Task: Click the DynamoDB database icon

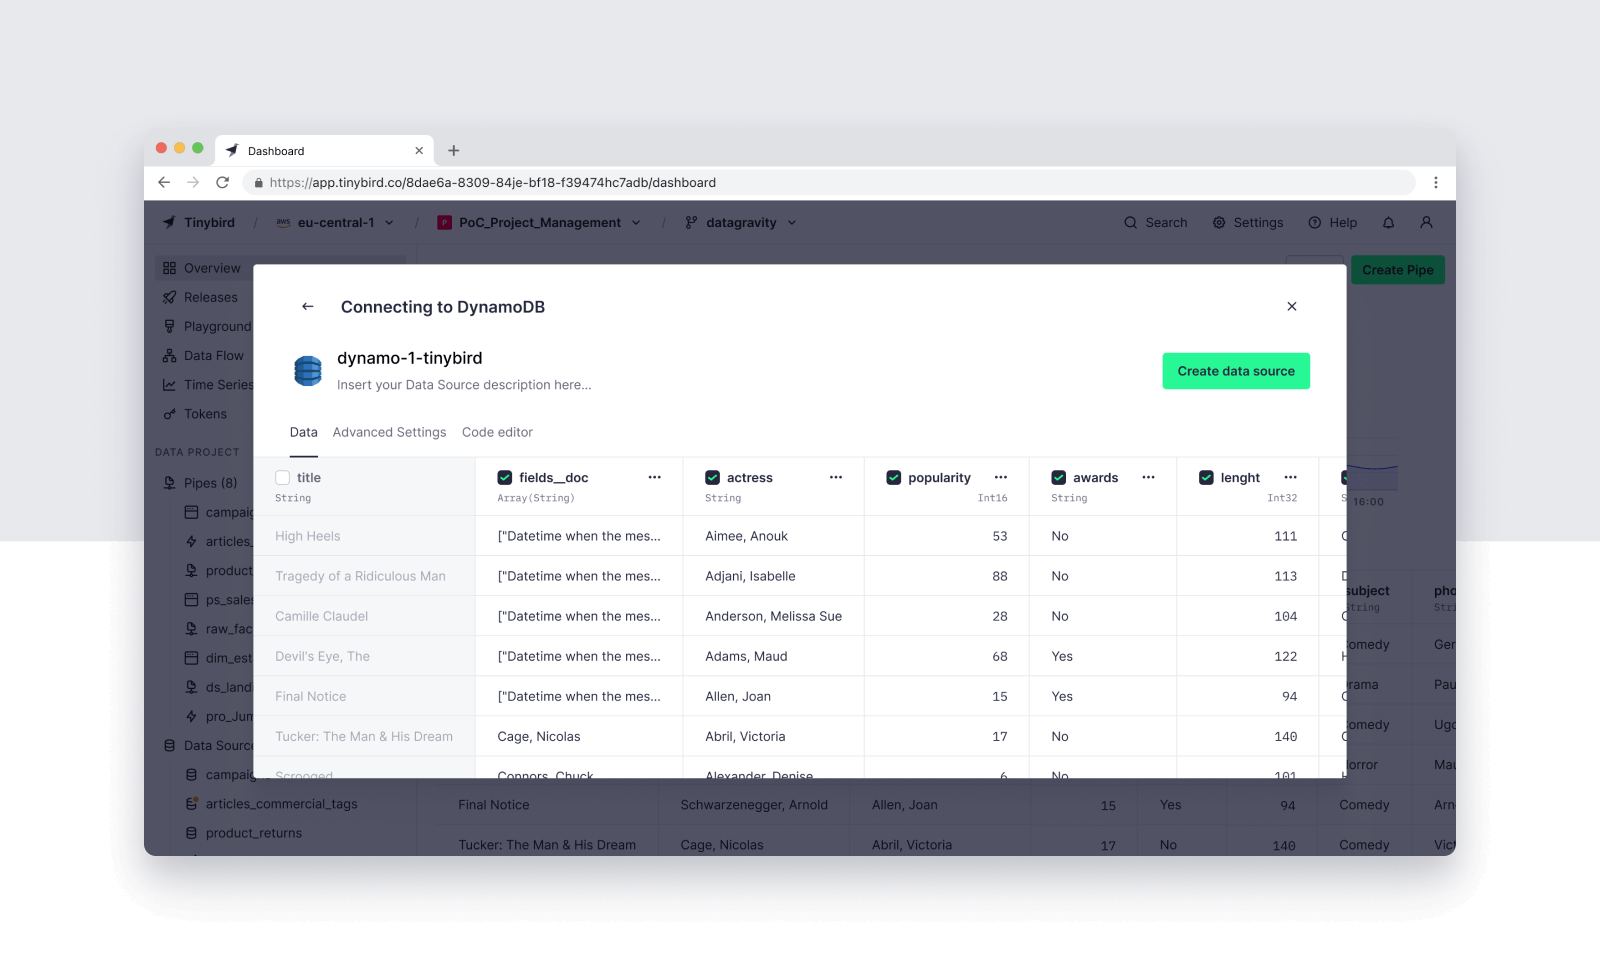Action: tap(308, 371)
